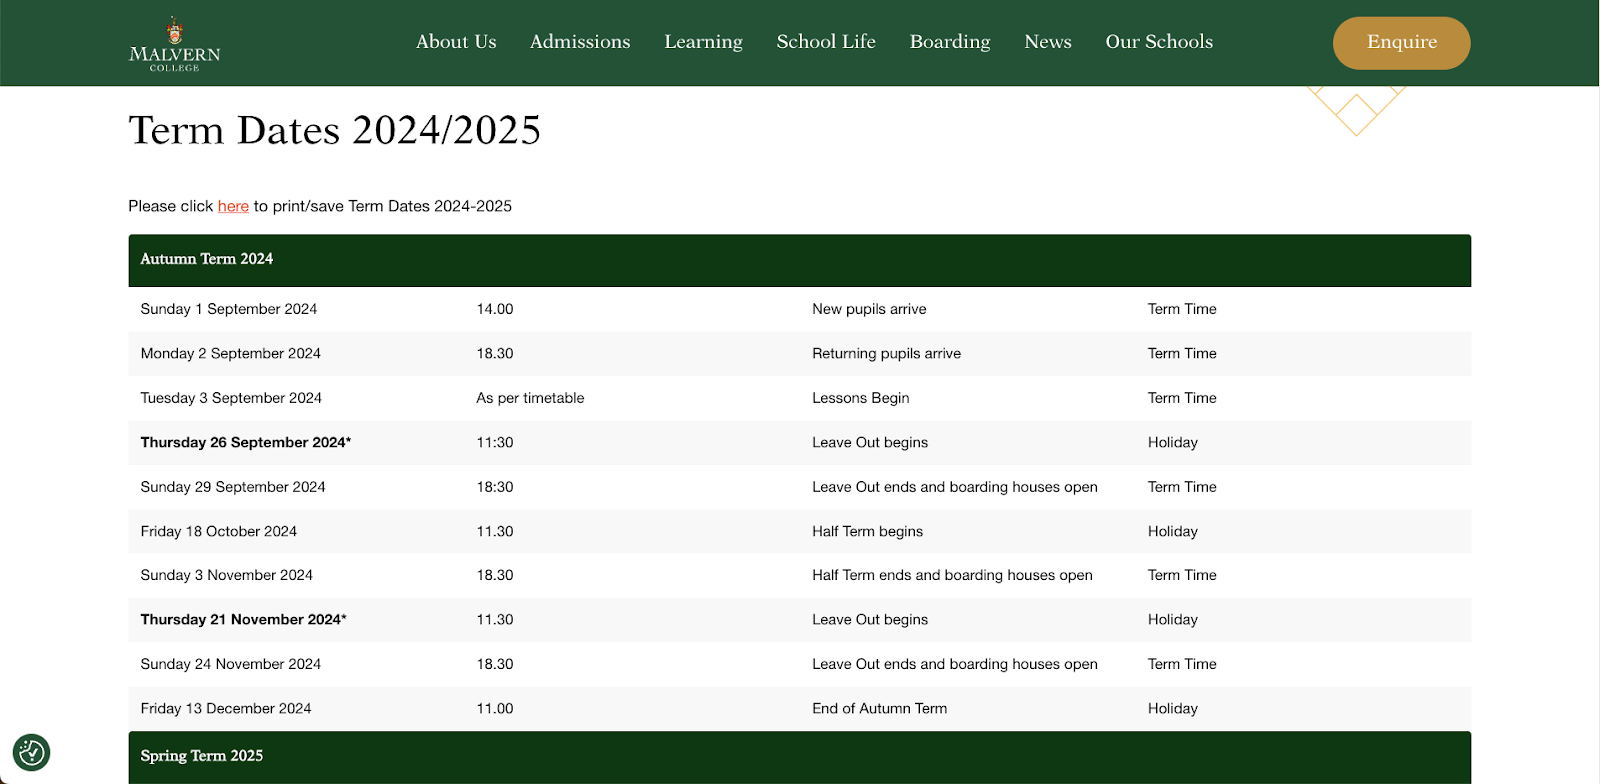This screenshot has height=784, width=1600.
Task: Click the Malvern College logo
Action: [x=174, y=44]
